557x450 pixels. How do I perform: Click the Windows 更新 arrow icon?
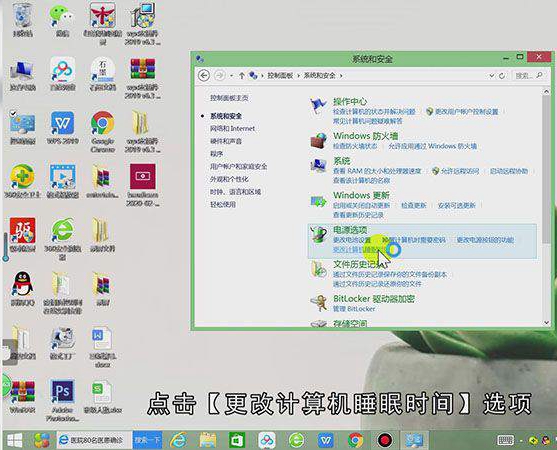click(318, 201)
